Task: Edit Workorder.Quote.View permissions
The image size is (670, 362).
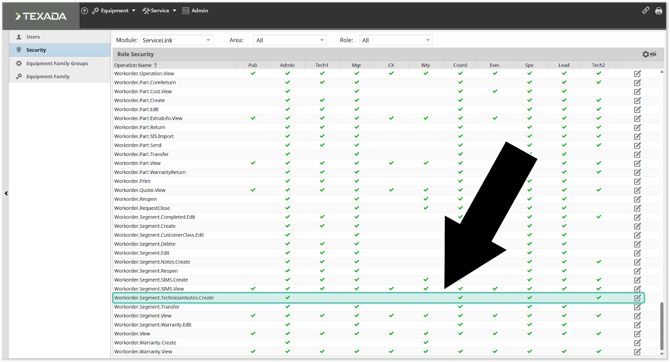Action: coord(637,190)
